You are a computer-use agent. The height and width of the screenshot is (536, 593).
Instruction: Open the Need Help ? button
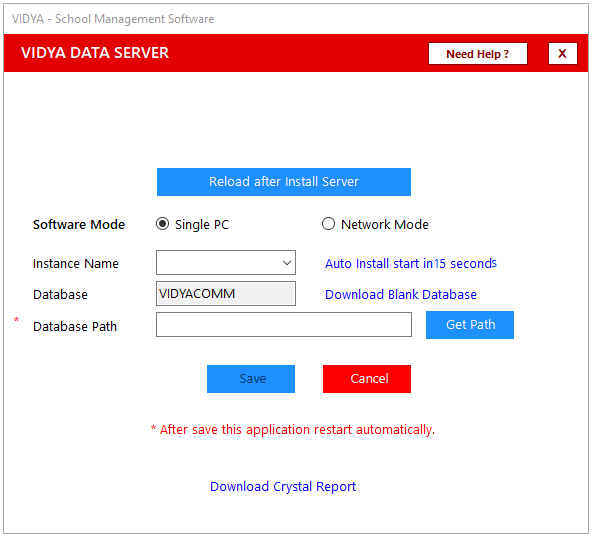[478, 54]
